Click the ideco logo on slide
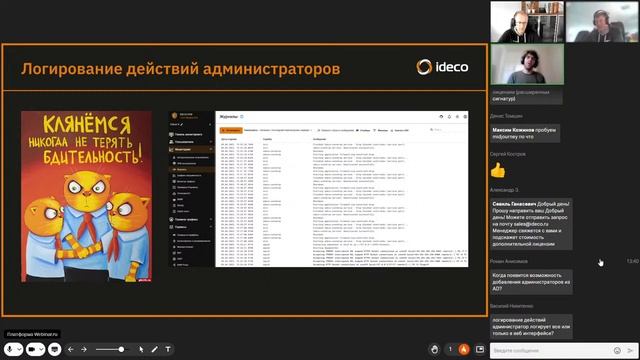640x360 pixels. pyautogui.click(x=442, y=67)
